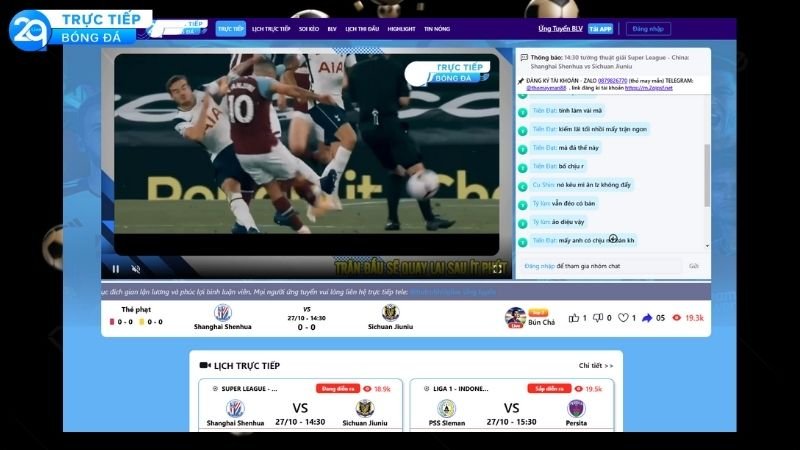The width and height of the screenshot is (800, 450).
Task: Expand Chi tiết >> schedule details
Action: point(596,365)
